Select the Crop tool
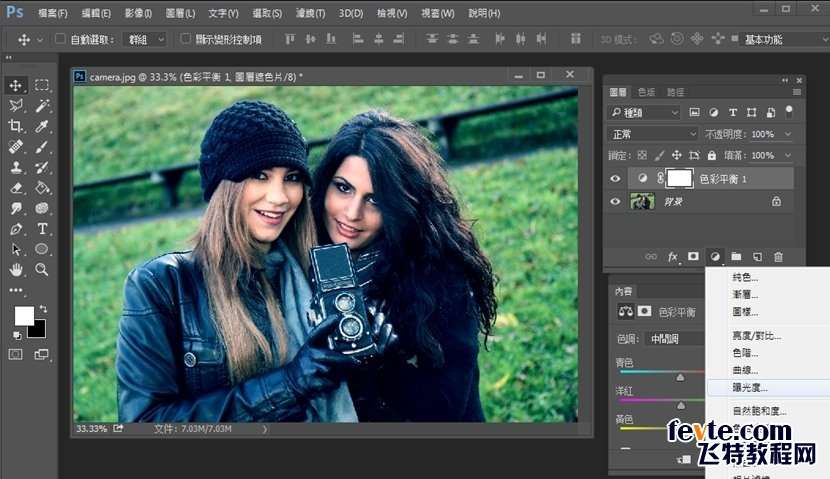830x479 pixels. click(x=16, y=126)
